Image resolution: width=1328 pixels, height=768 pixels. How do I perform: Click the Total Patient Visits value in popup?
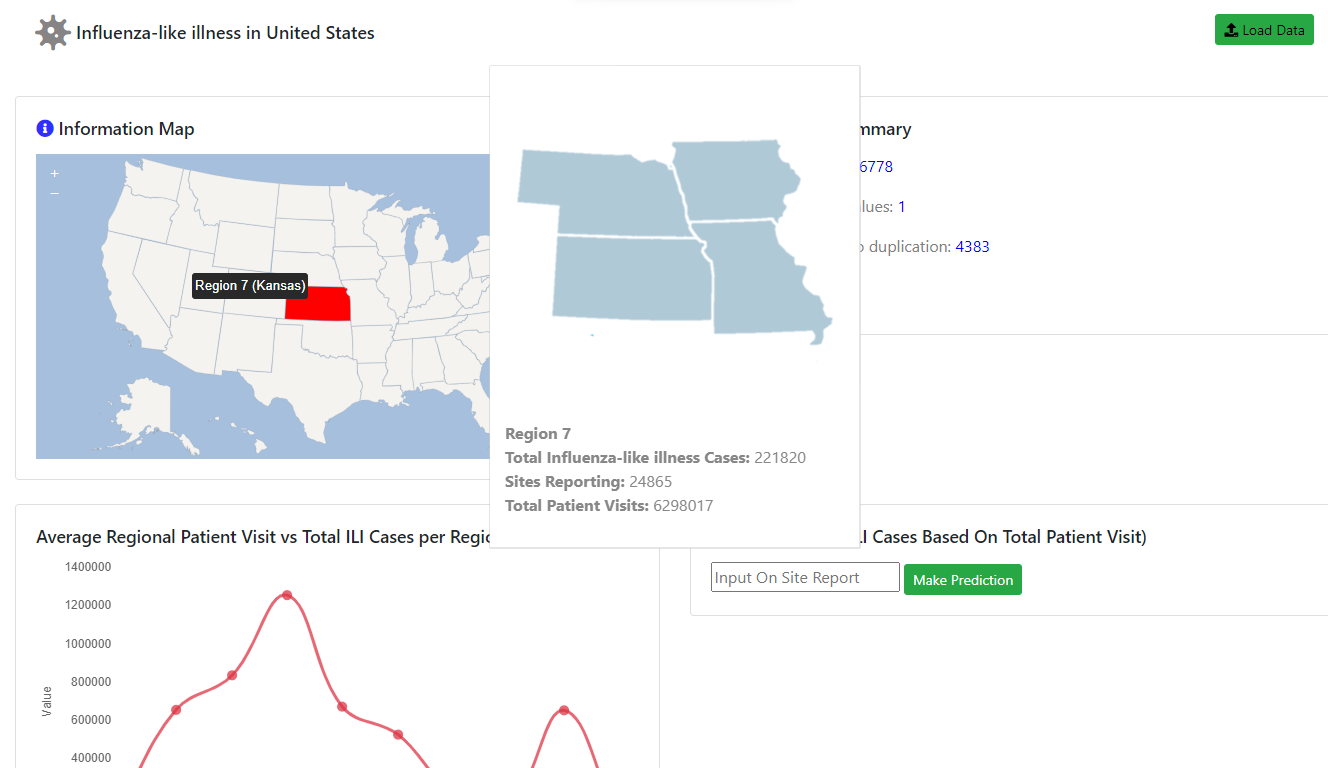tap(683, 505)
